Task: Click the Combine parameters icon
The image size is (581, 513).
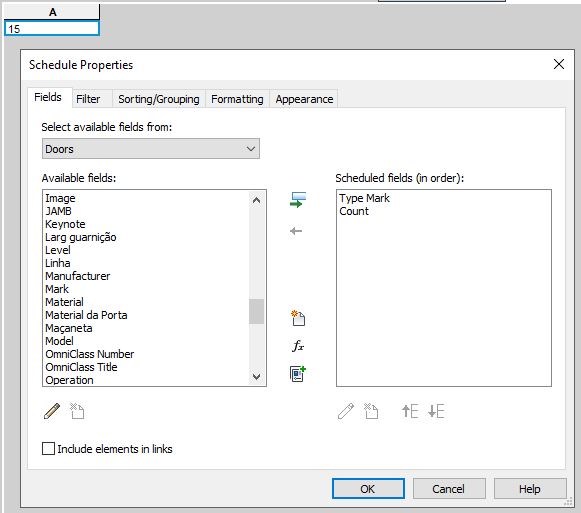Action: 298,374
